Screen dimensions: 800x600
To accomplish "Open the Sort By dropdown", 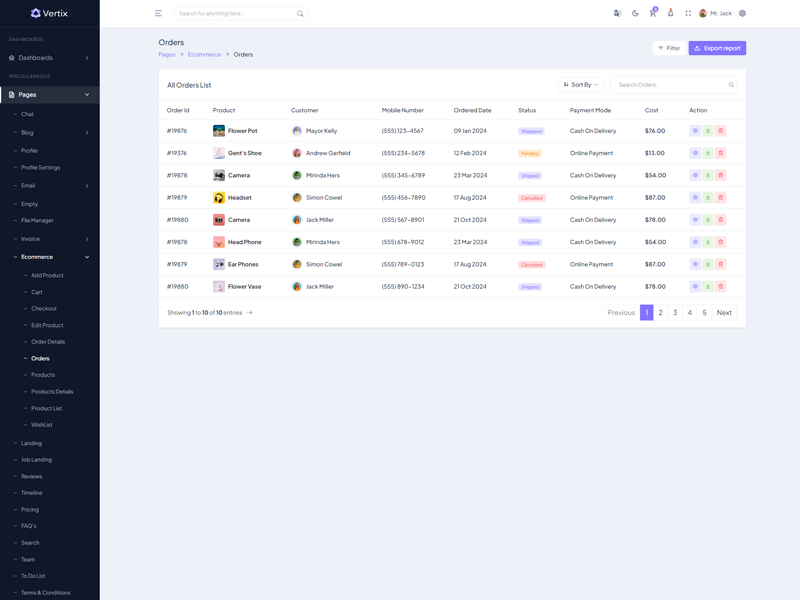I will coord(580,85).
